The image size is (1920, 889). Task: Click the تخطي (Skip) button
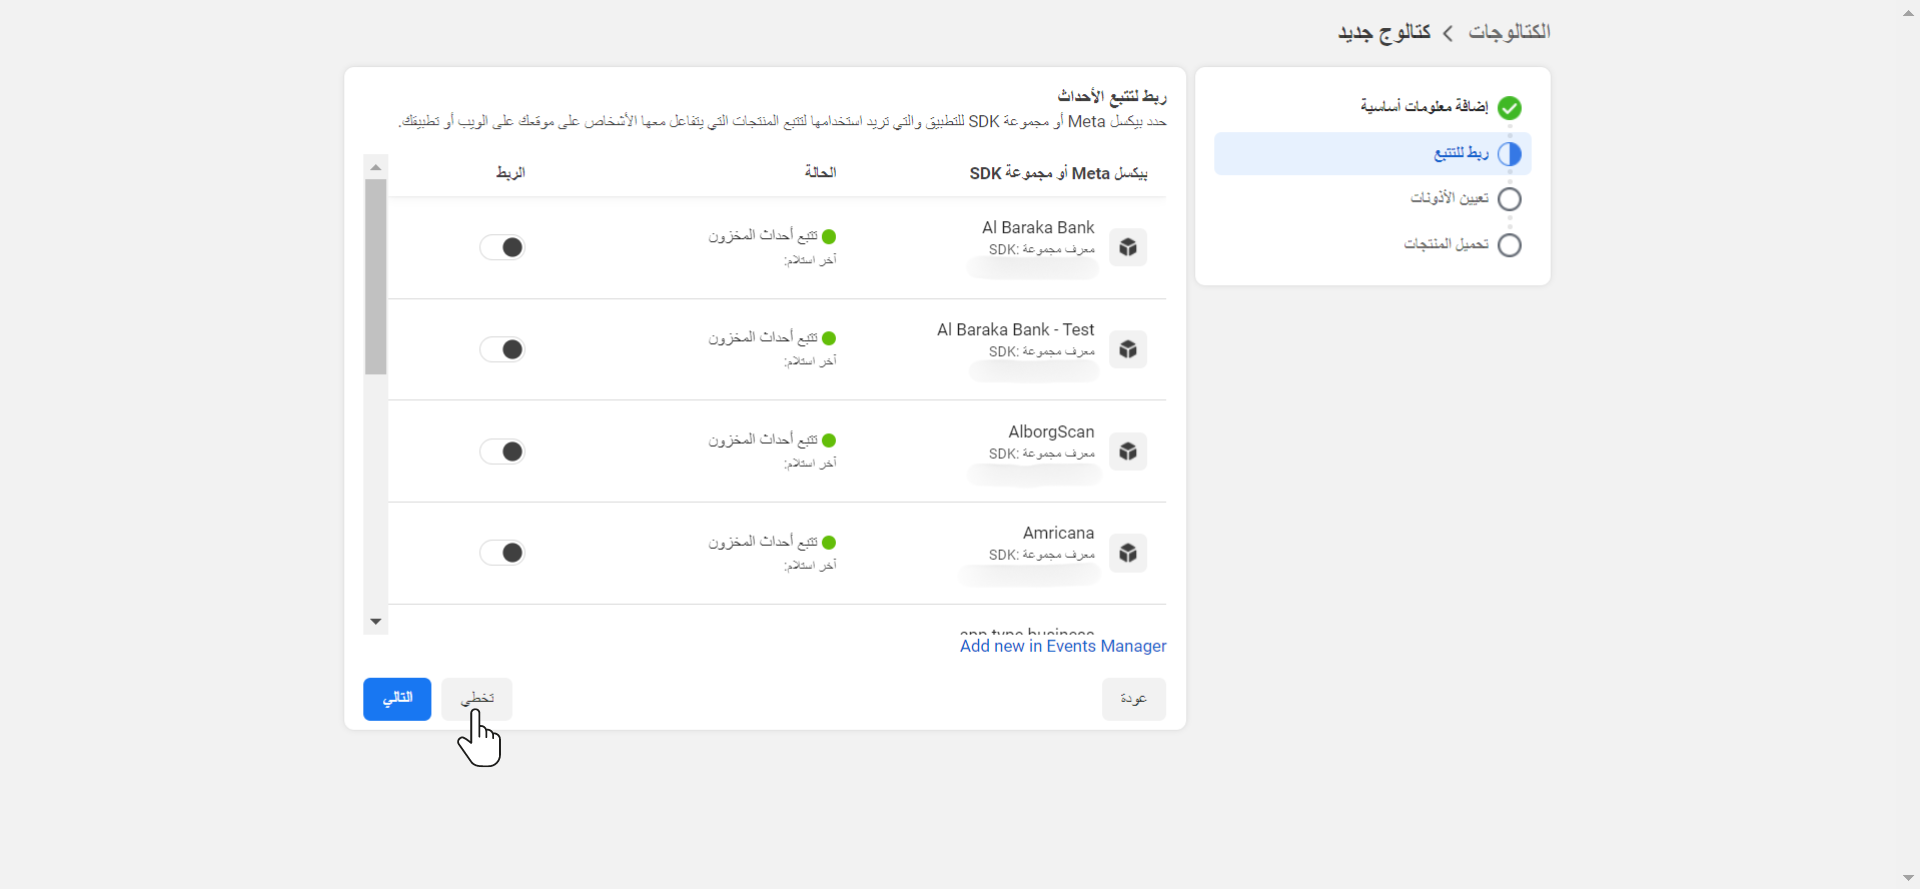tap(477, 699)
